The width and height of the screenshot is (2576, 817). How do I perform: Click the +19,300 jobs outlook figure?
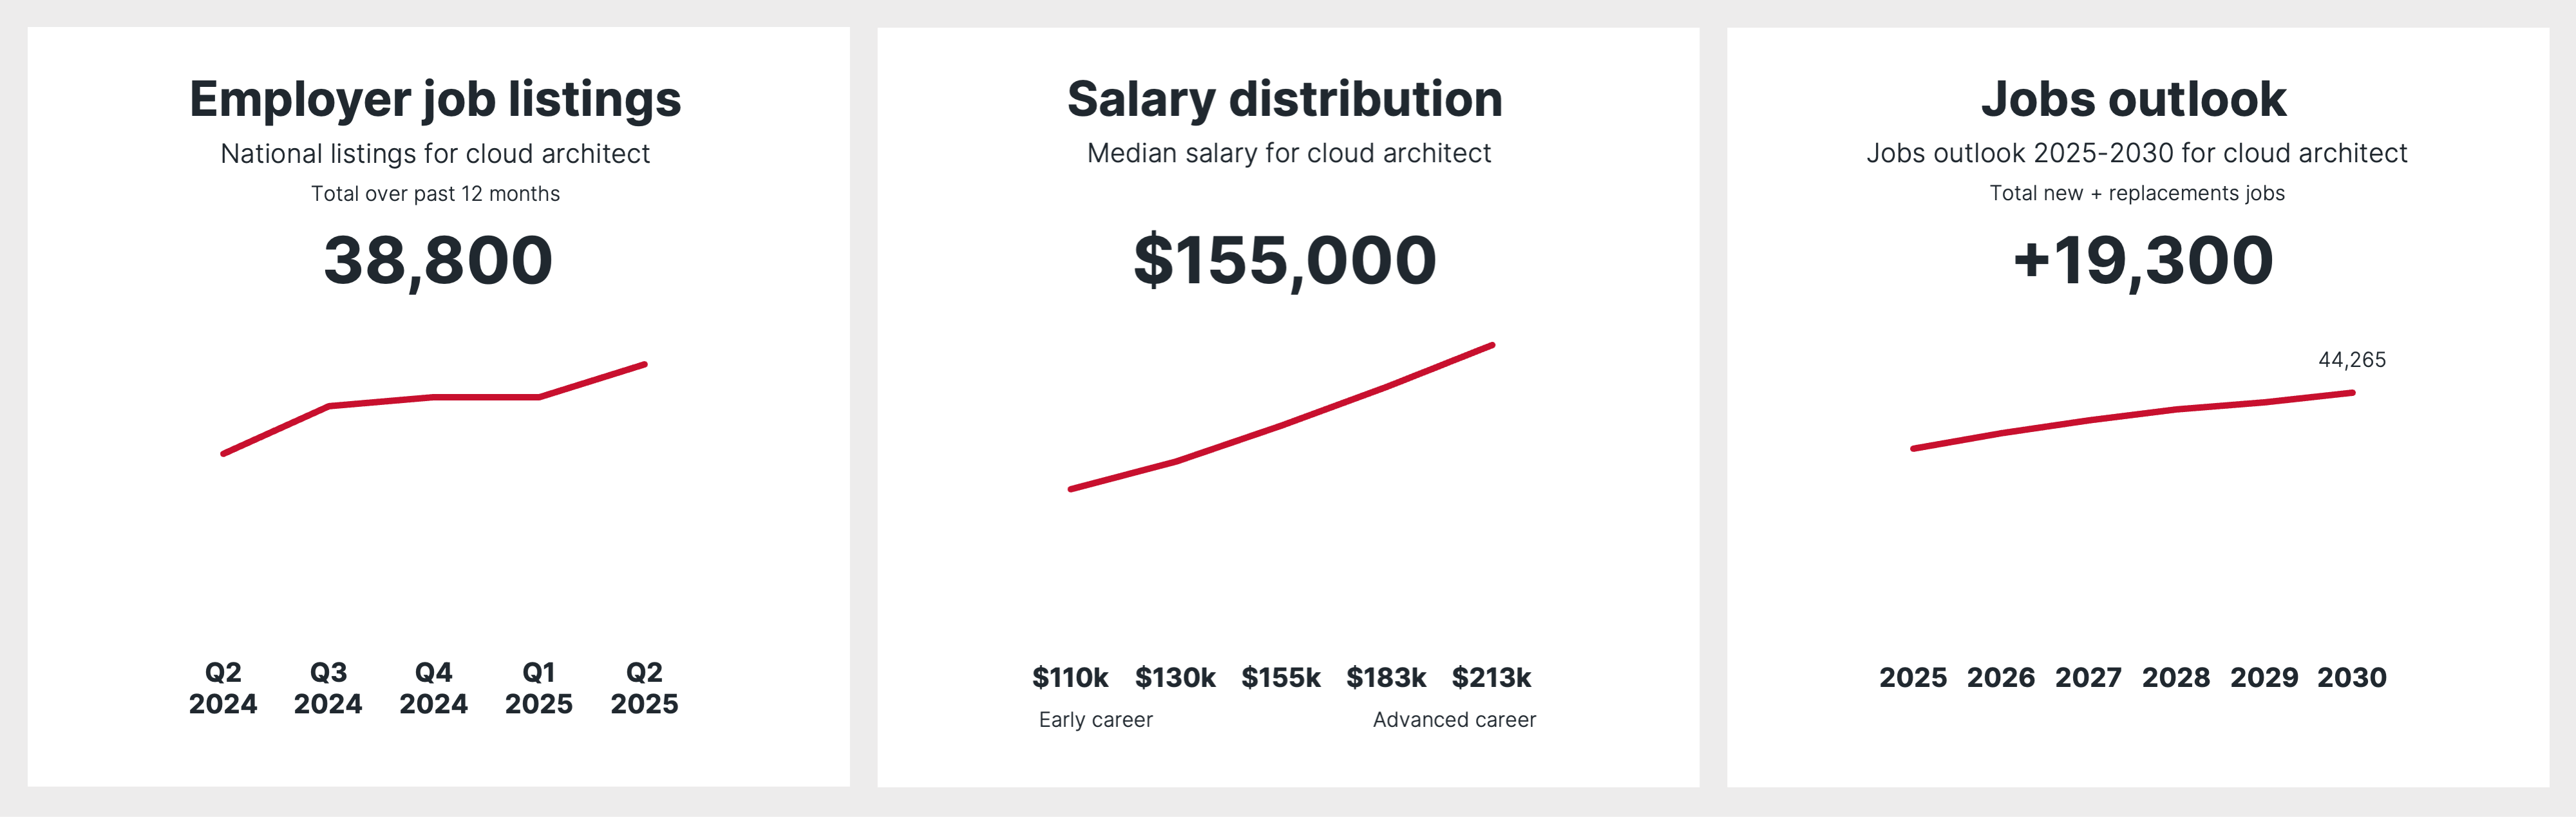coord(2143,260)
